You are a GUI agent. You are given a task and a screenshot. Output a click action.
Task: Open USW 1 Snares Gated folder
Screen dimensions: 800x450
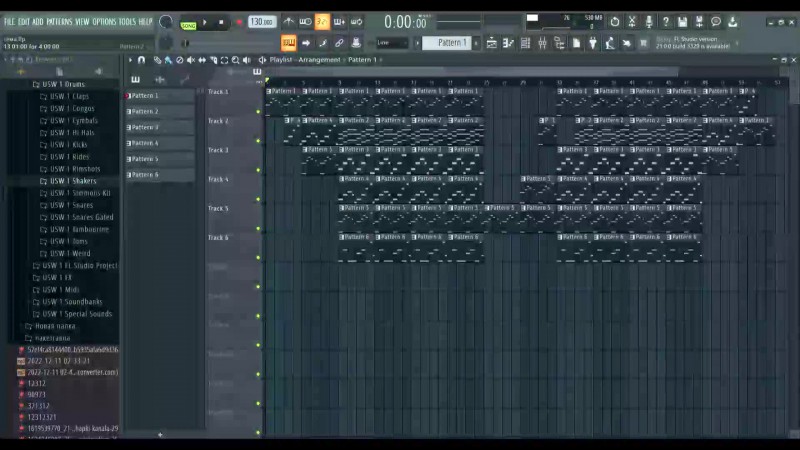[x=77, y=217]
